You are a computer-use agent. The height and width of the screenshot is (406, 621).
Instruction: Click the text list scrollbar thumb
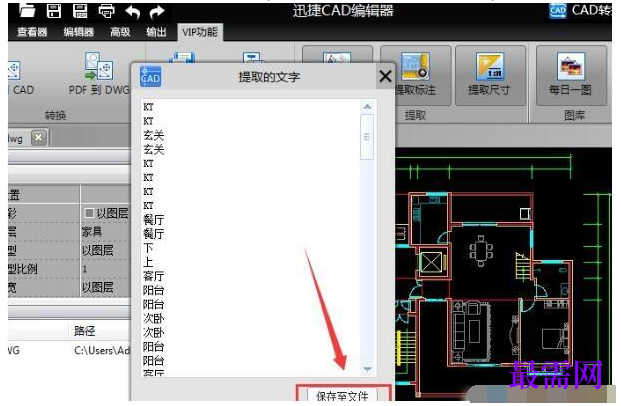click(367, 137)
